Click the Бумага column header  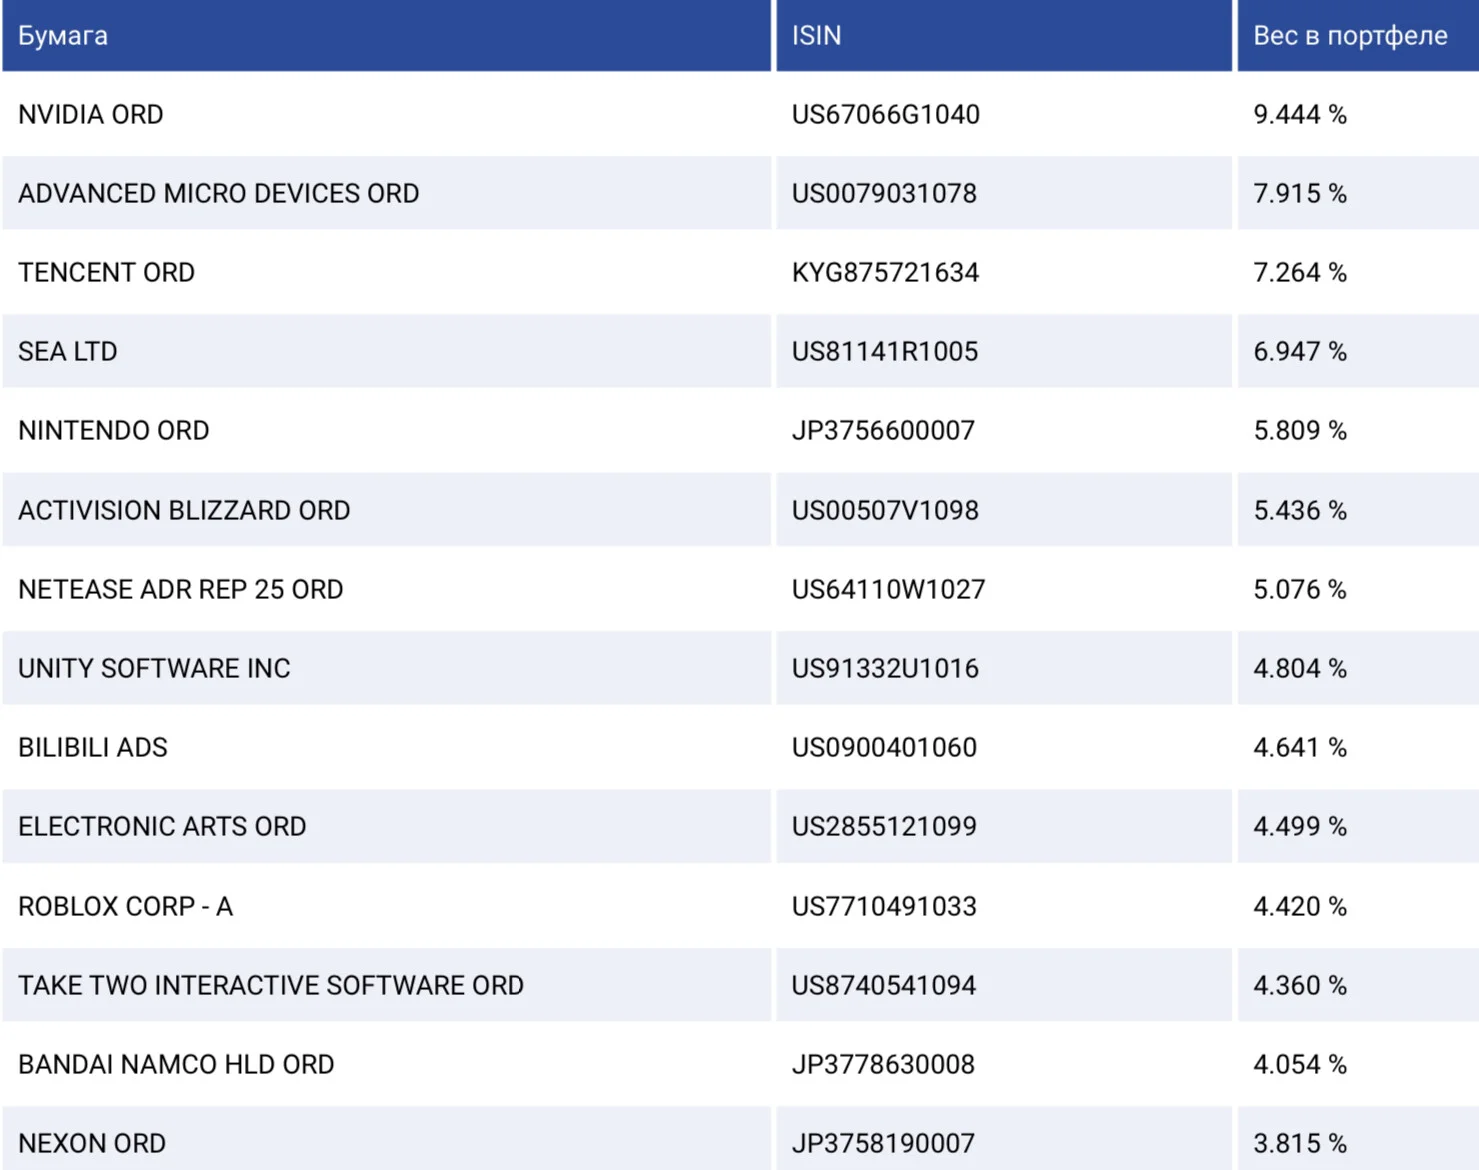(x=386, y=35)
